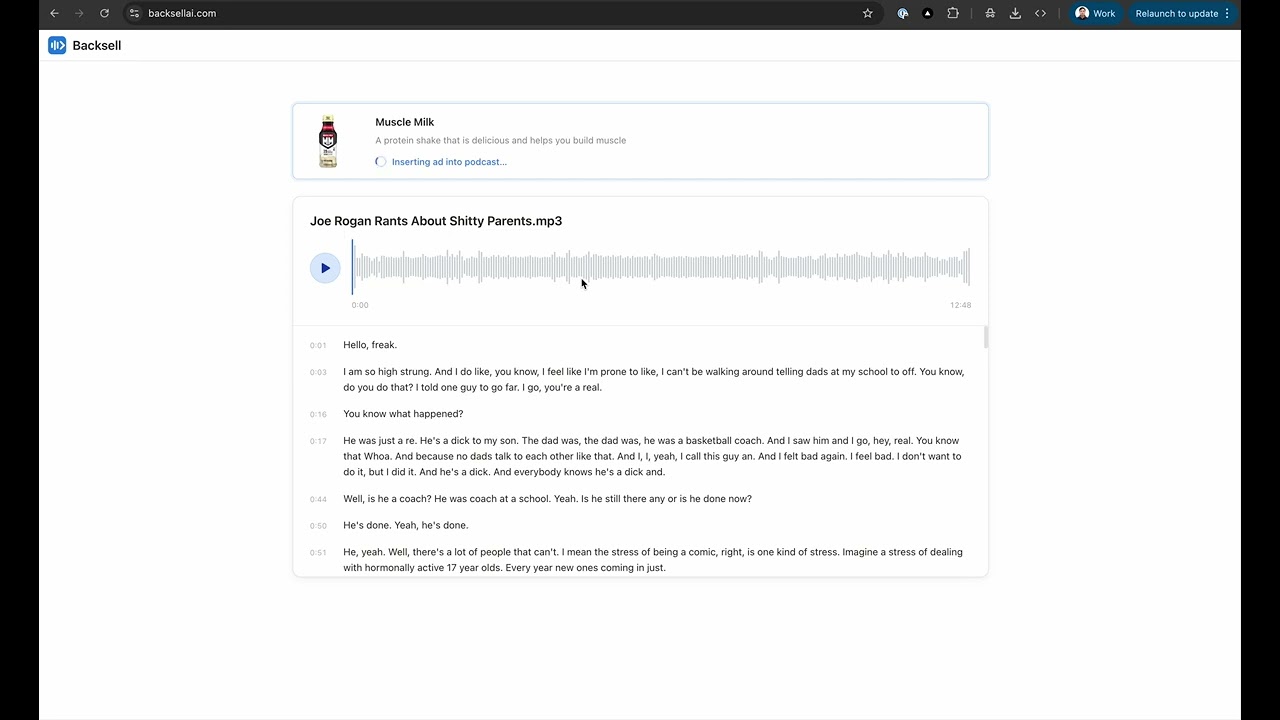Screen dimensions: 1280x720
Task: Click the 0:16 timestamp
Action: click(x=318, y=414)
